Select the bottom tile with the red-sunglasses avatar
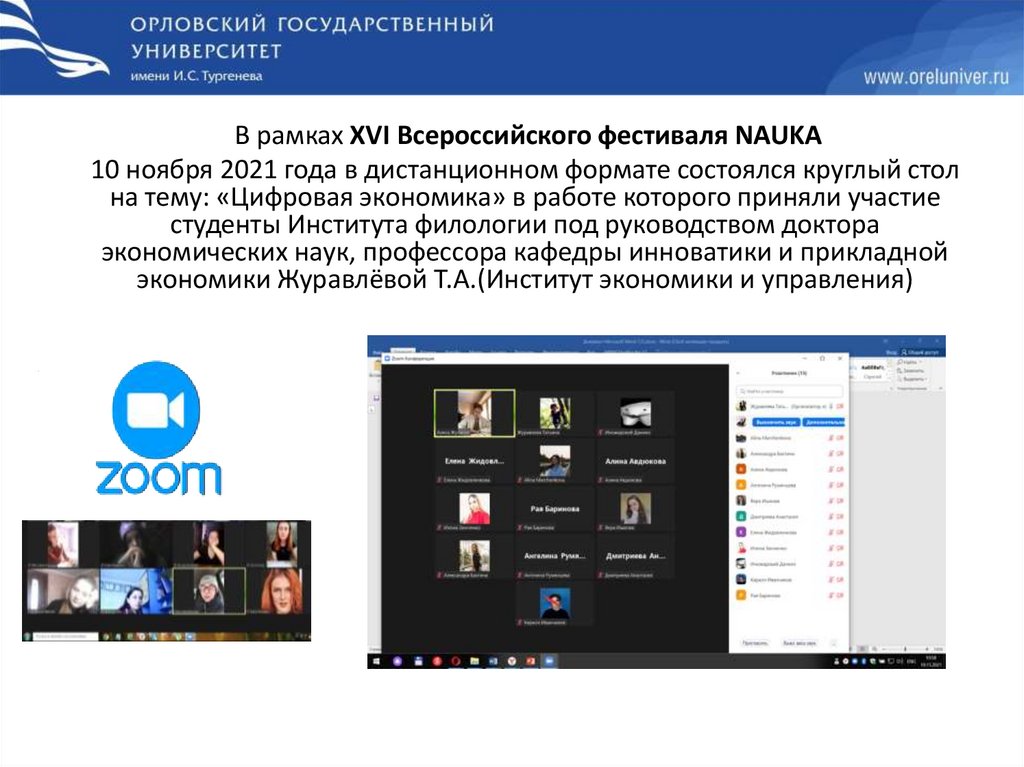This screenshot has width=1024, height=767. pos(555,604)
